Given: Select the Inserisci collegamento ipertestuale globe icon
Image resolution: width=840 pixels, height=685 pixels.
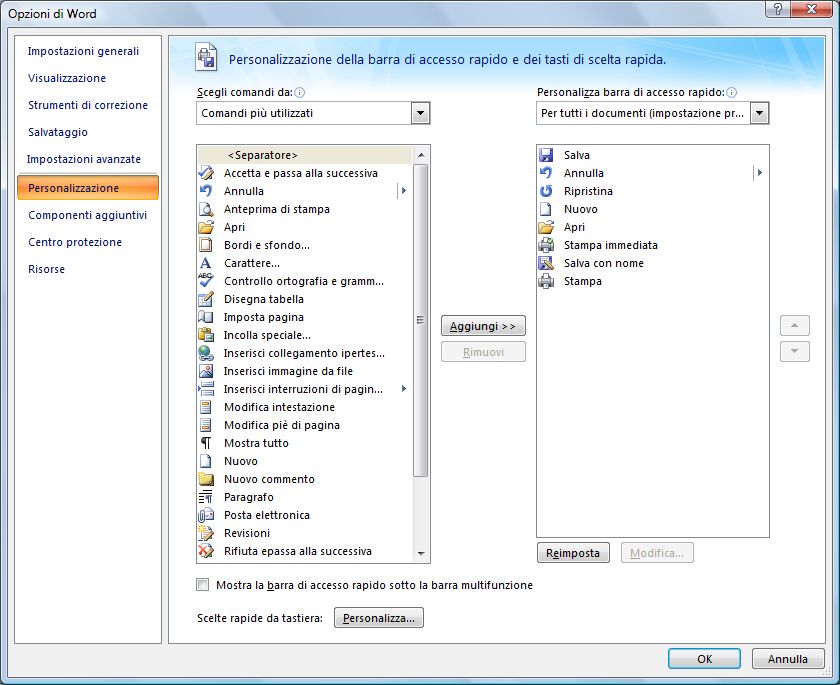Looking at the screenshot, I should click(206, 353).
